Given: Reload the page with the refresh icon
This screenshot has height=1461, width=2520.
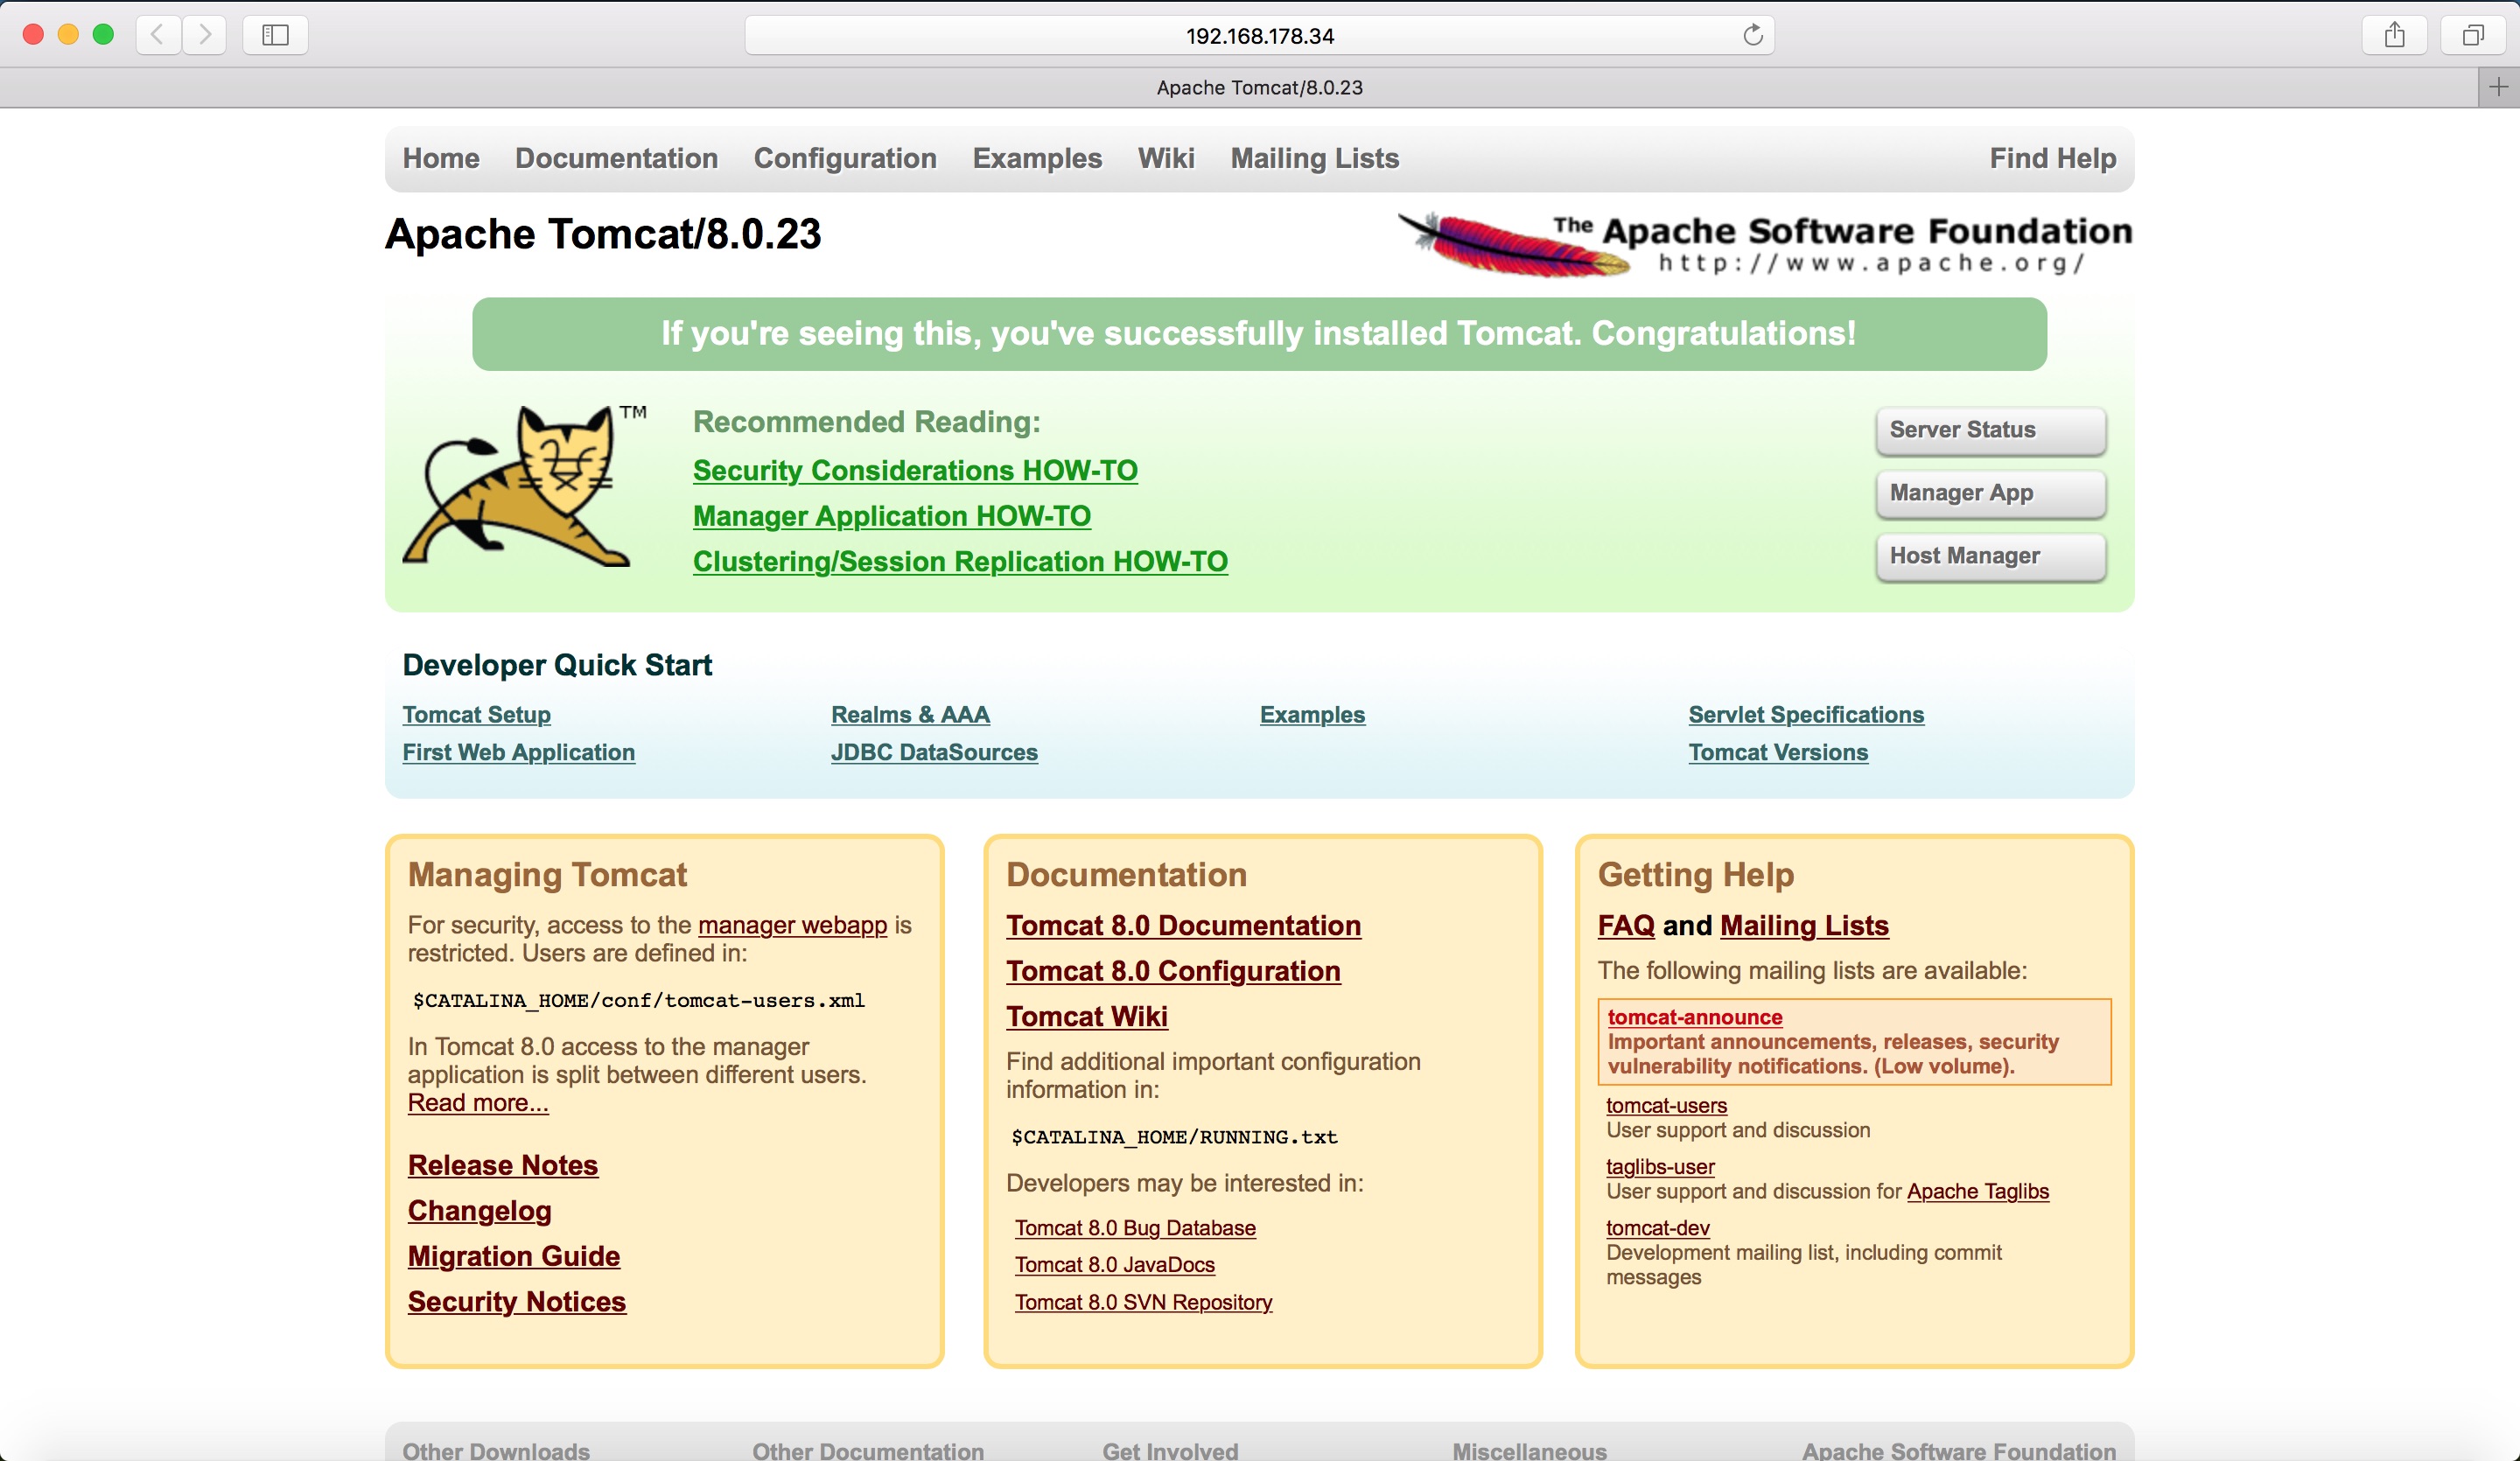Looking at the screenshot, I should tap(1752, 35).
